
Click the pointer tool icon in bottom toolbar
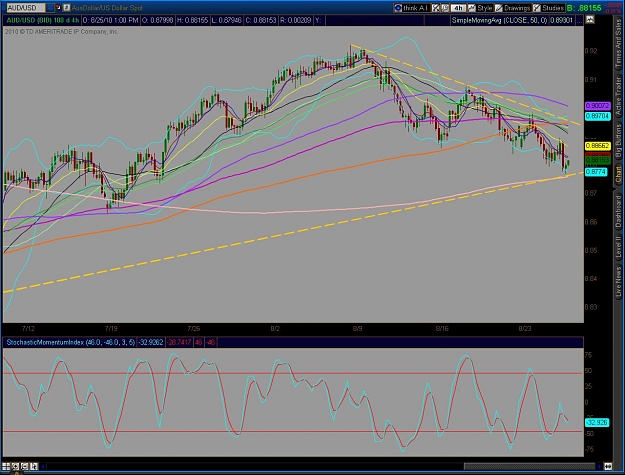pyautogui.click(x=34, y=466)
